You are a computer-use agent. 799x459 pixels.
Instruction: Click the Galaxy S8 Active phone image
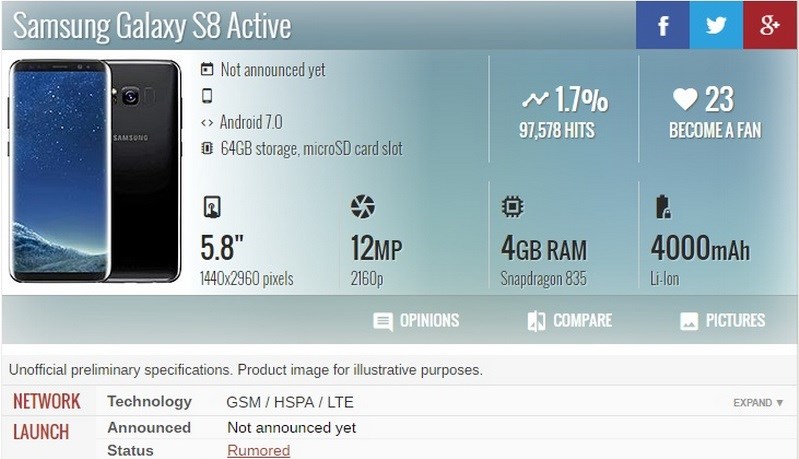click(x=95, y=171)
